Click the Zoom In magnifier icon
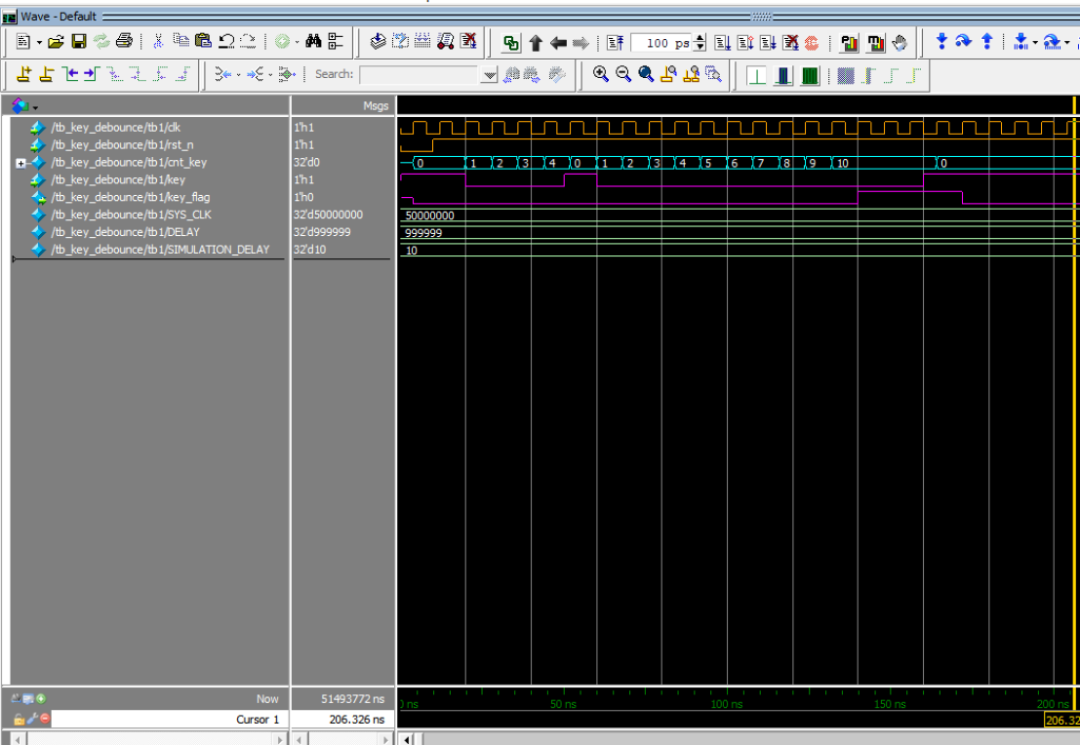 pos(601,74)
